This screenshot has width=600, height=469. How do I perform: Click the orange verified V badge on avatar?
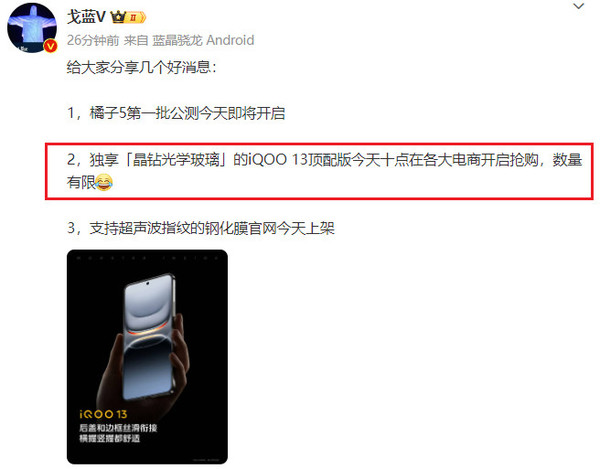(50, 46)
